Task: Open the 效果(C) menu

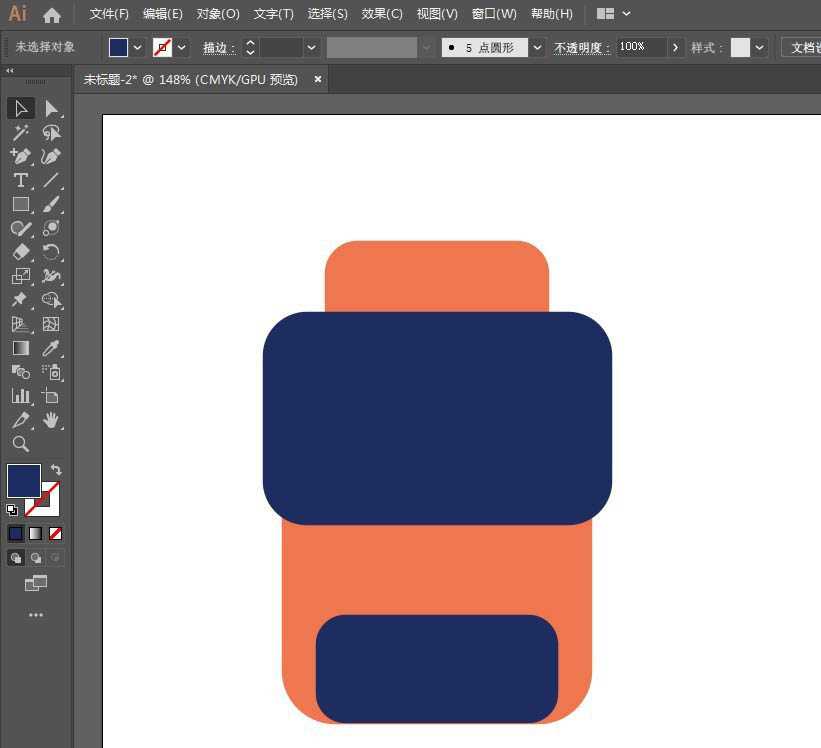Action: [x=382, y=14]
